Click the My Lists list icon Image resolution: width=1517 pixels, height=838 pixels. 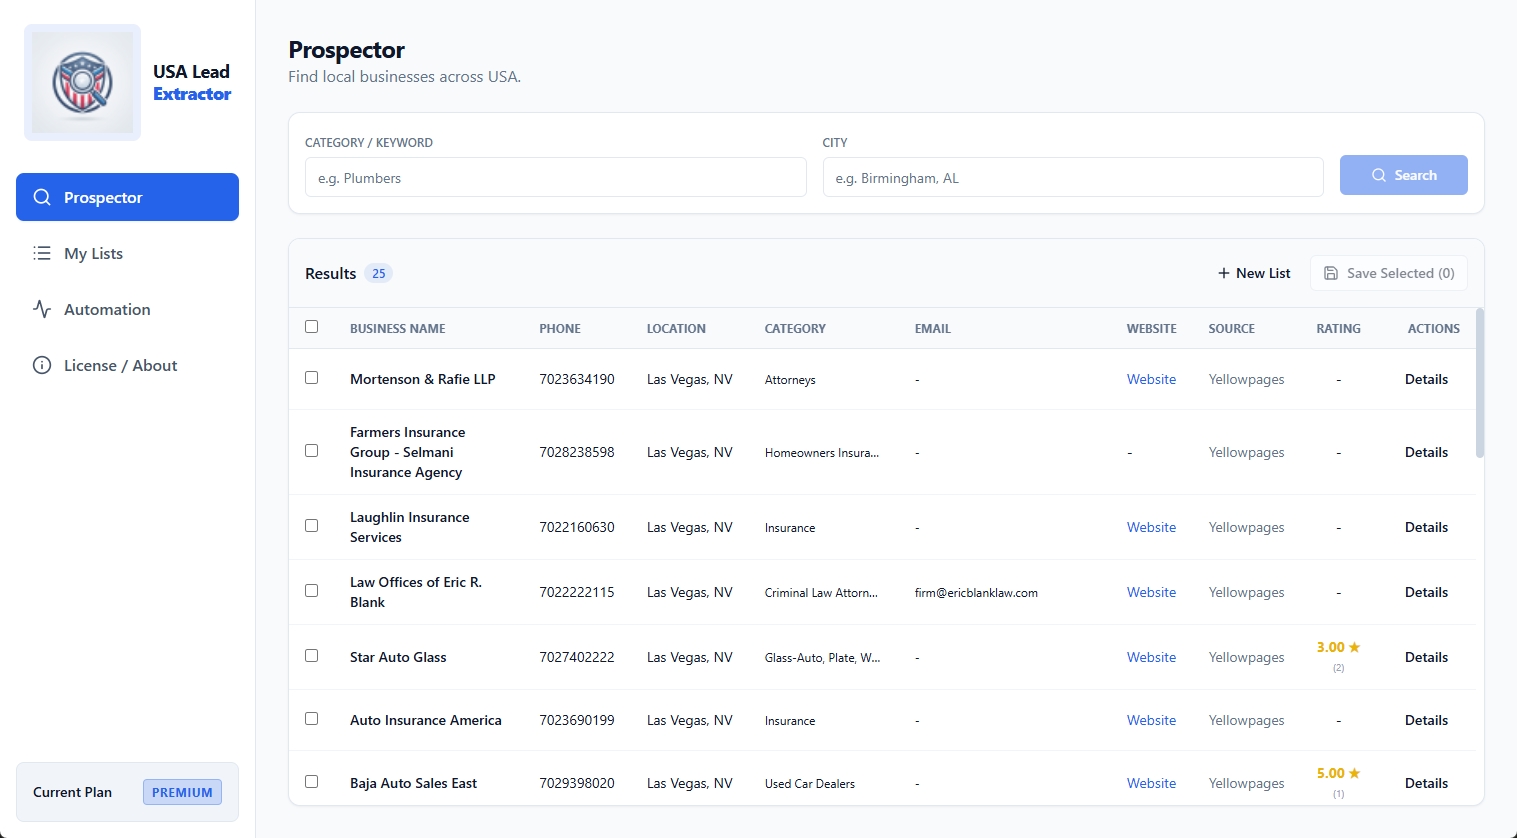click(x=42, y=253)
